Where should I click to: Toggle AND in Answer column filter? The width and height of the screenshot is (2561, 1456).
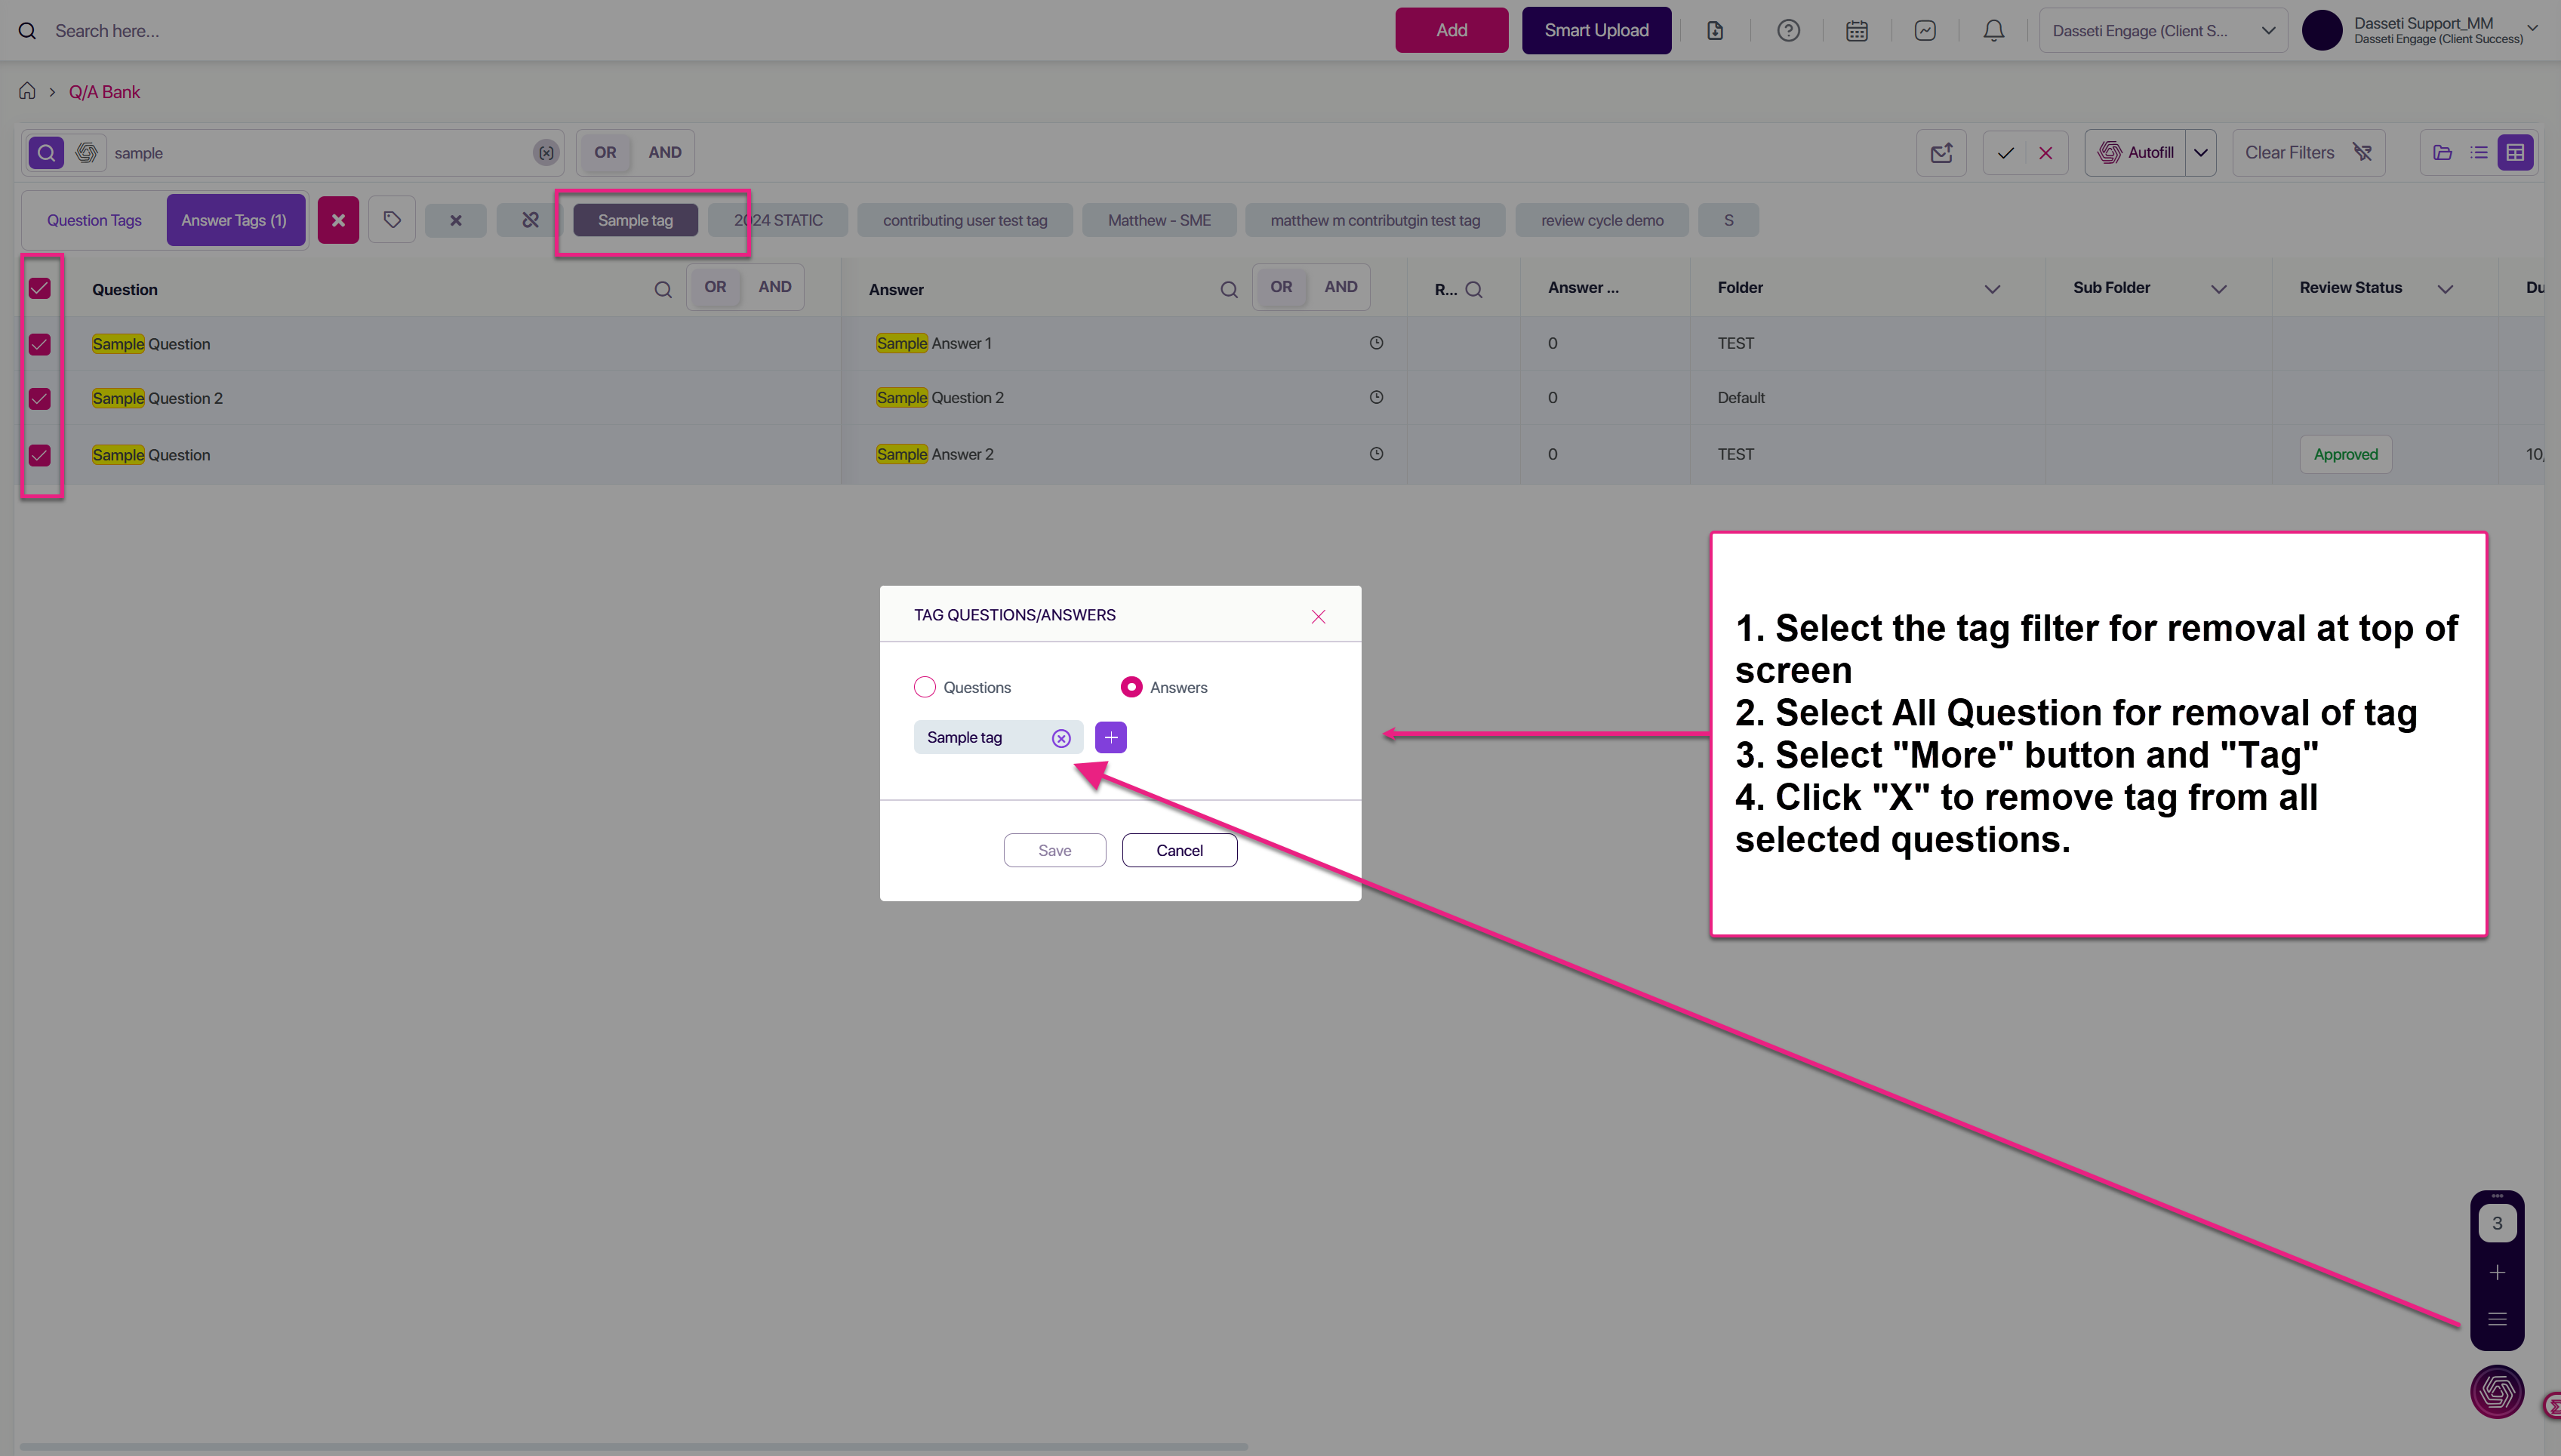1341,287
